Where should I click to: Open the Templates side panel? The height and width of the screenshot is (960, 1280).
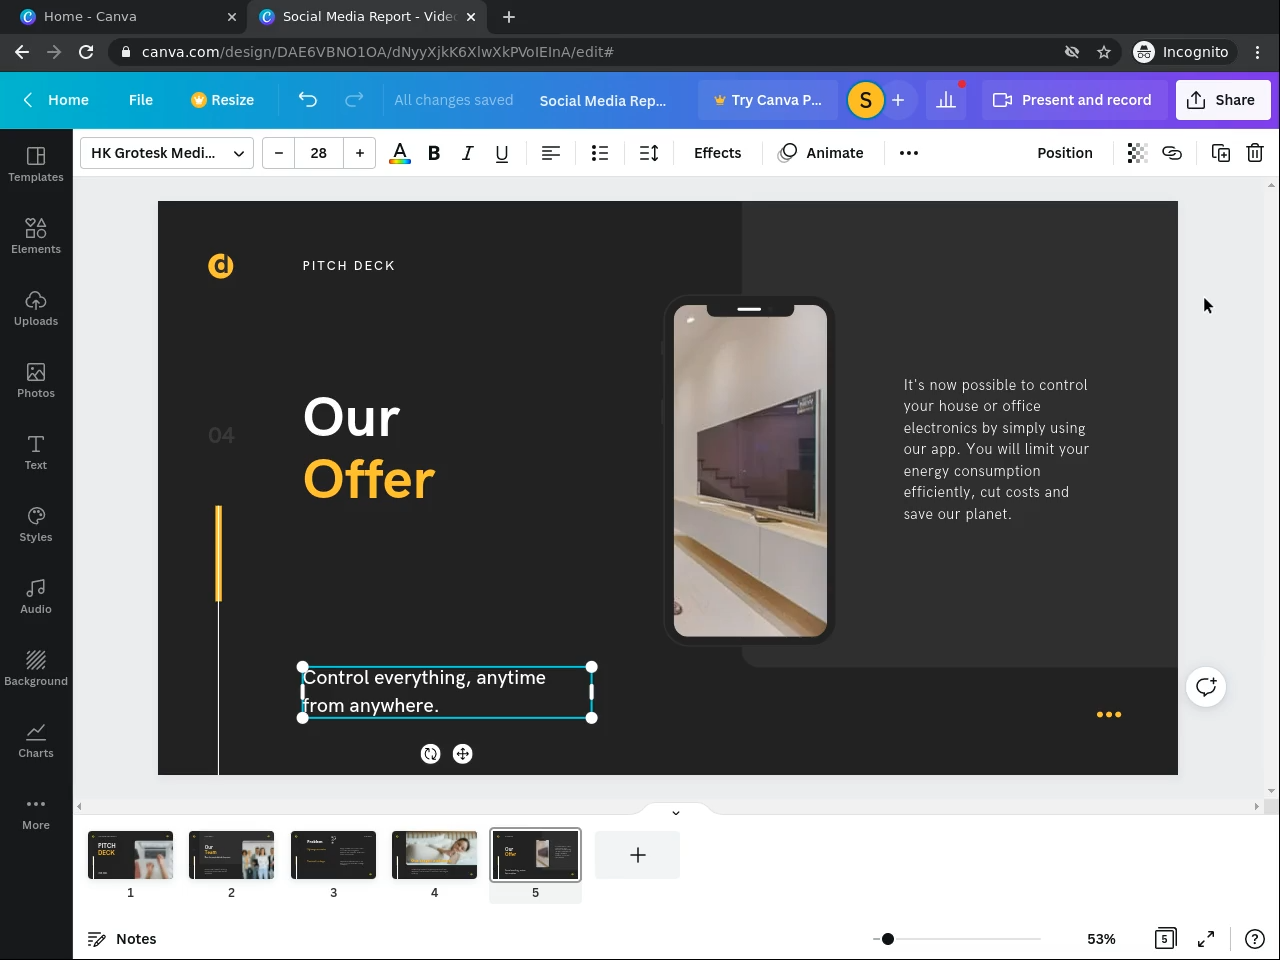coord(36,164)
